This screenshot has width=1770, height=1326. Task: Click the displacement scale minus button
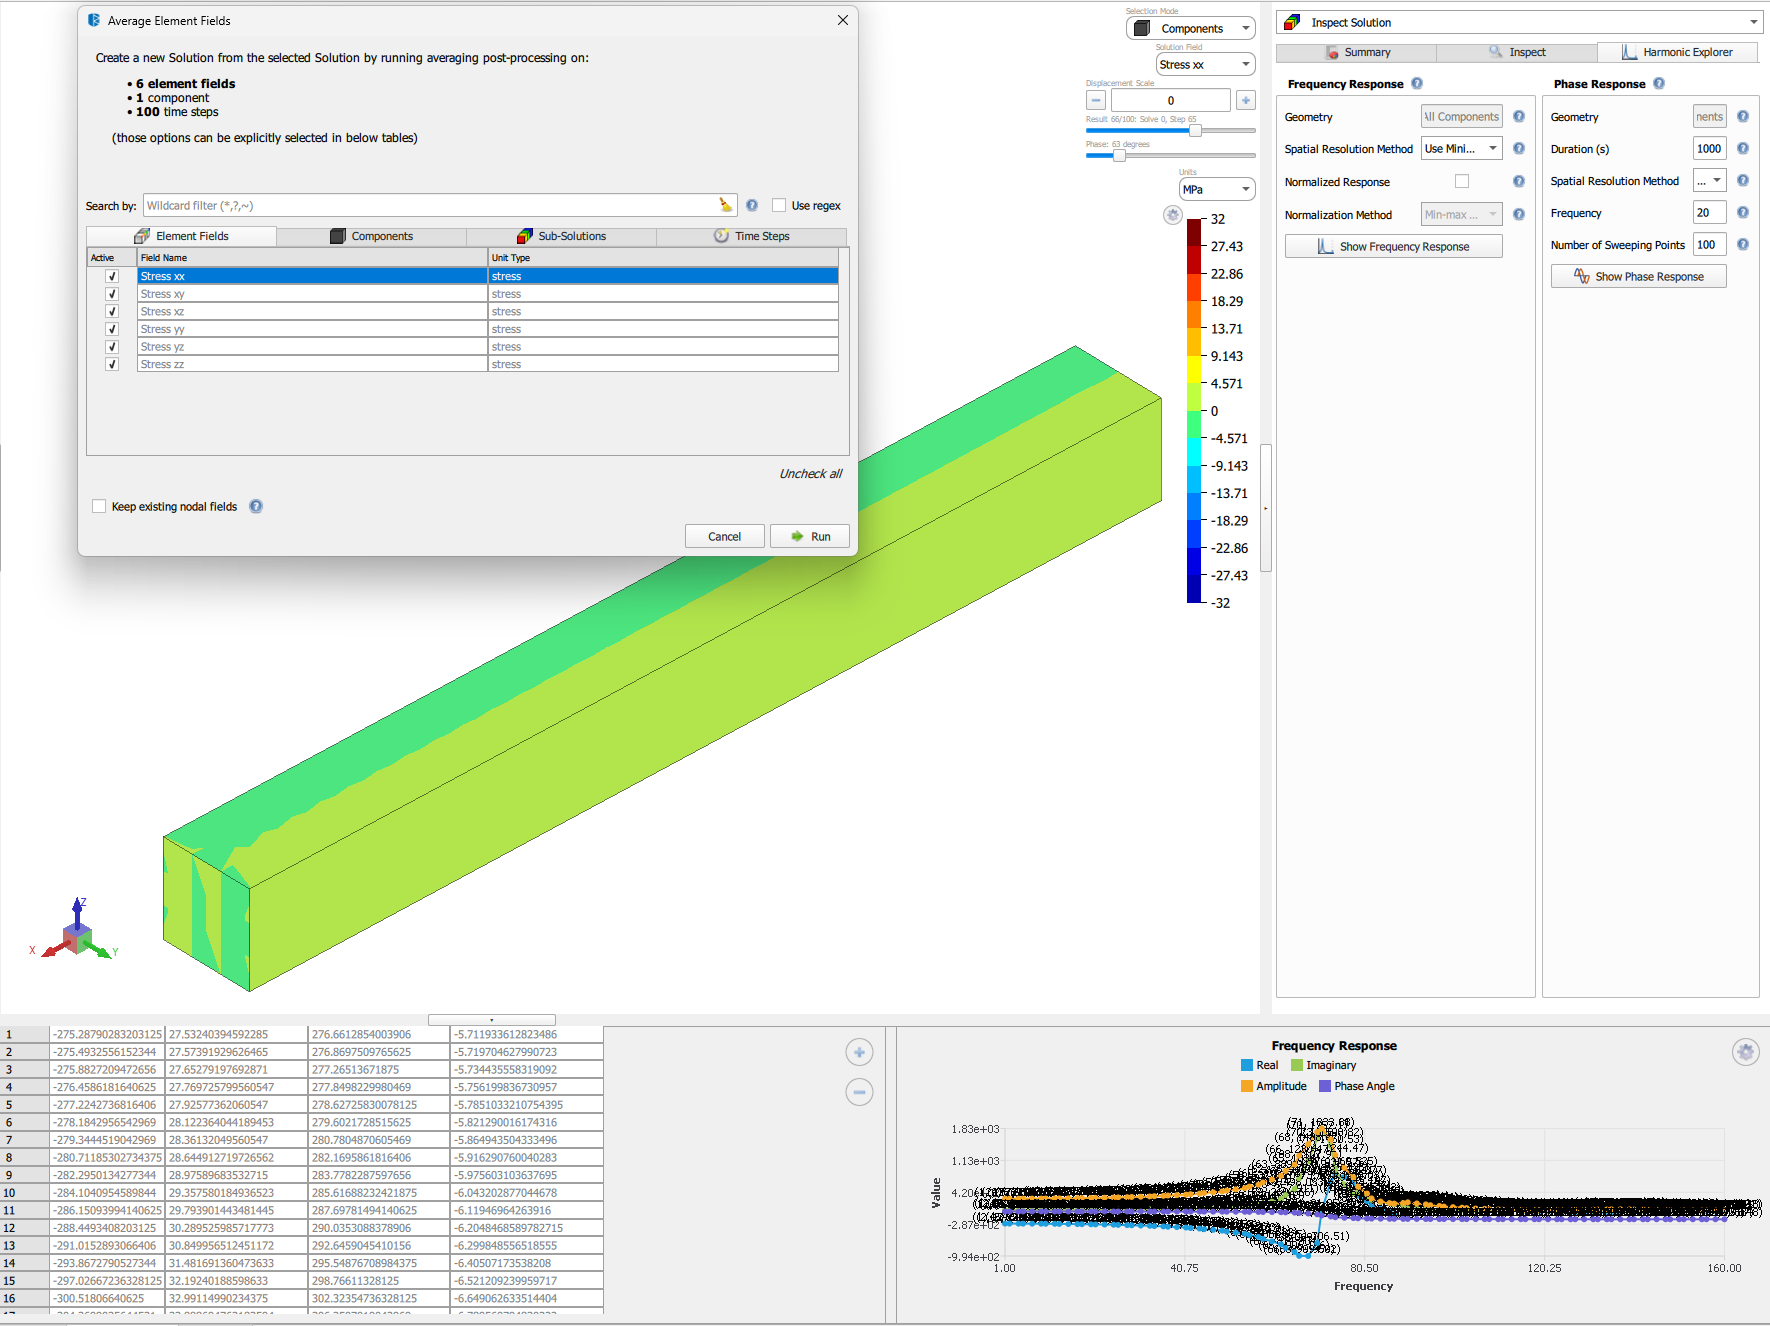pyautogui.click(x=1096, y=100)
